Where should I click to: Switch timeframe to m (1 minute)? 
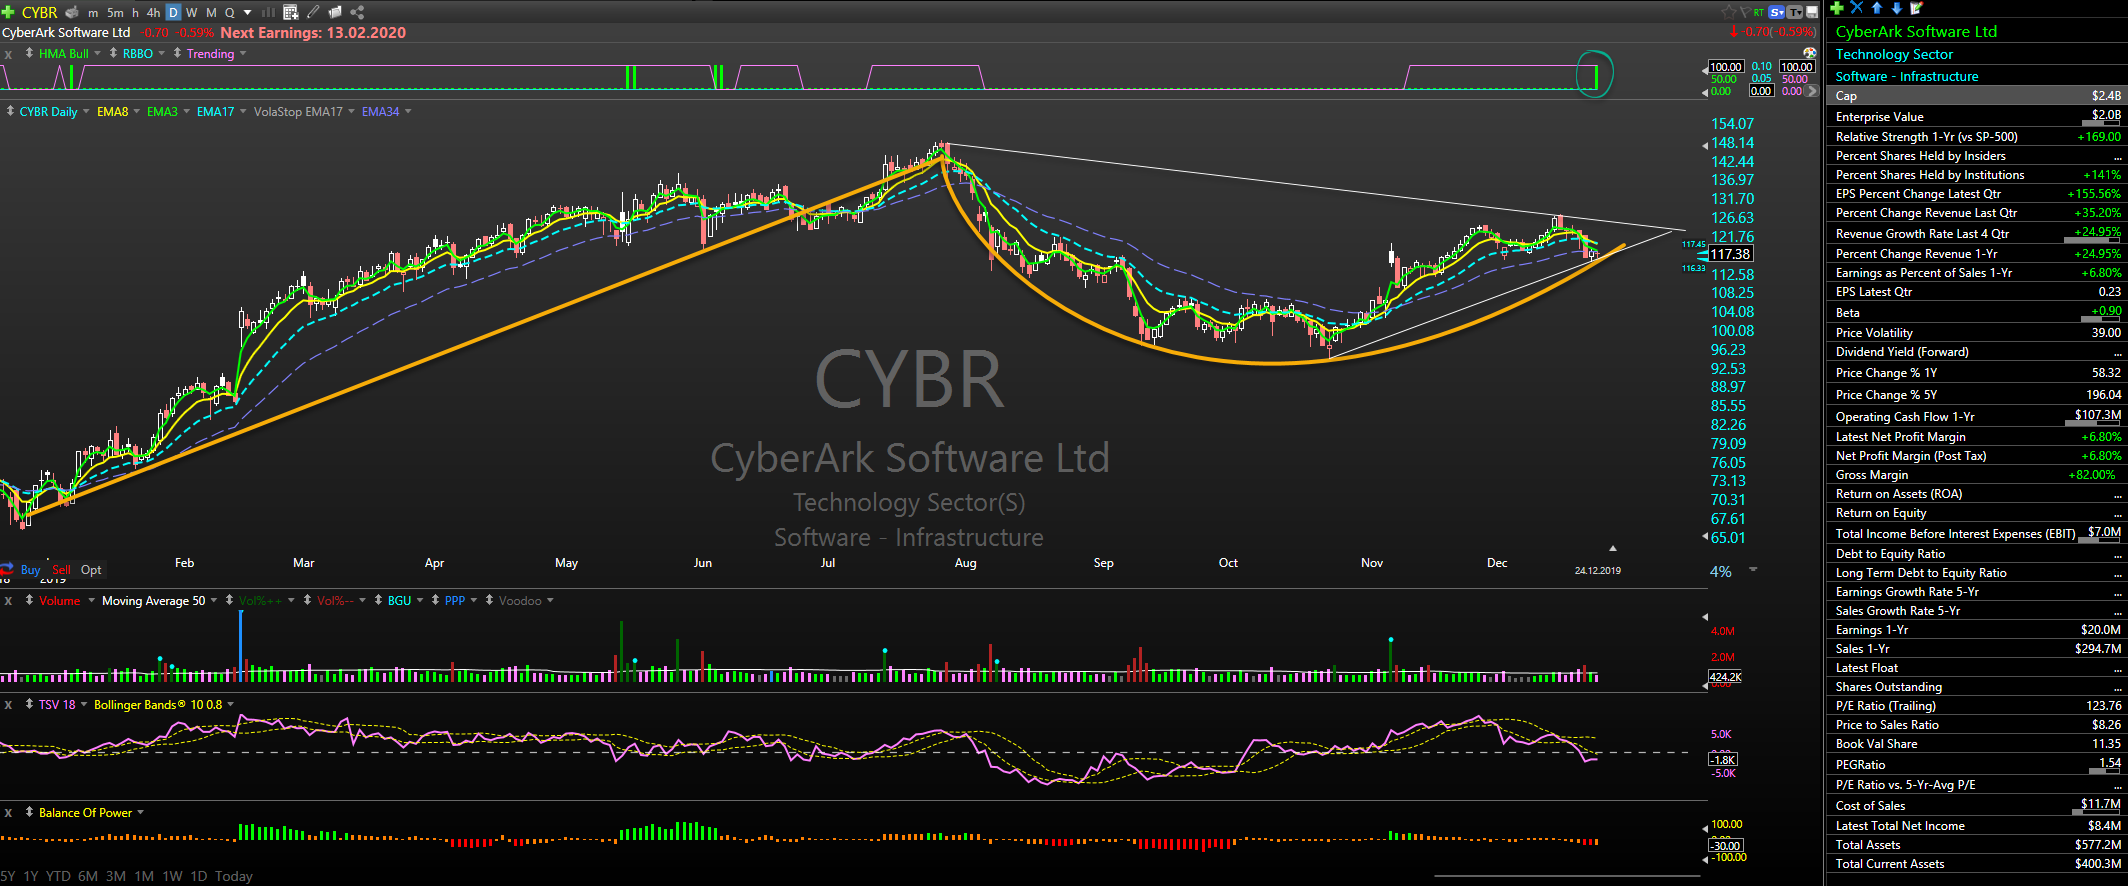click(x=93, y=13)
